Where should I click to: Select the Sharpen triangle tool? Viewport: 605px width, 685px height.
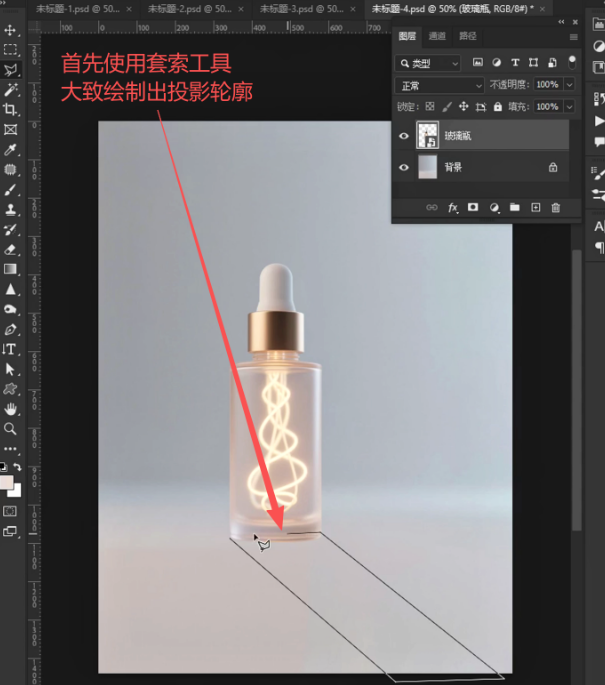pyautogui.click(x=10, y=289)
